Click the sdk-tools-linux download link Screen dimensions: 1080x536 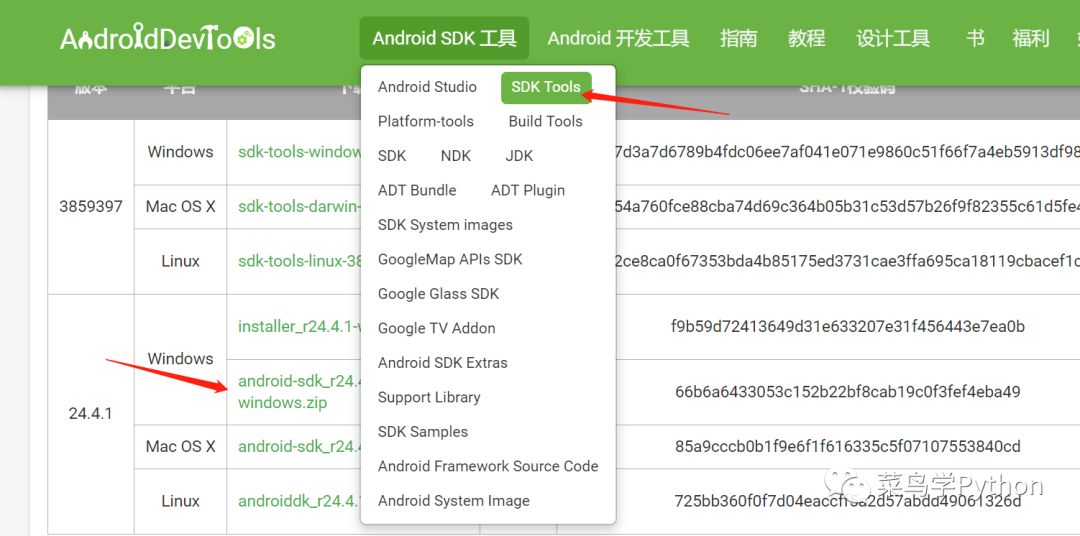coord(299,261)
